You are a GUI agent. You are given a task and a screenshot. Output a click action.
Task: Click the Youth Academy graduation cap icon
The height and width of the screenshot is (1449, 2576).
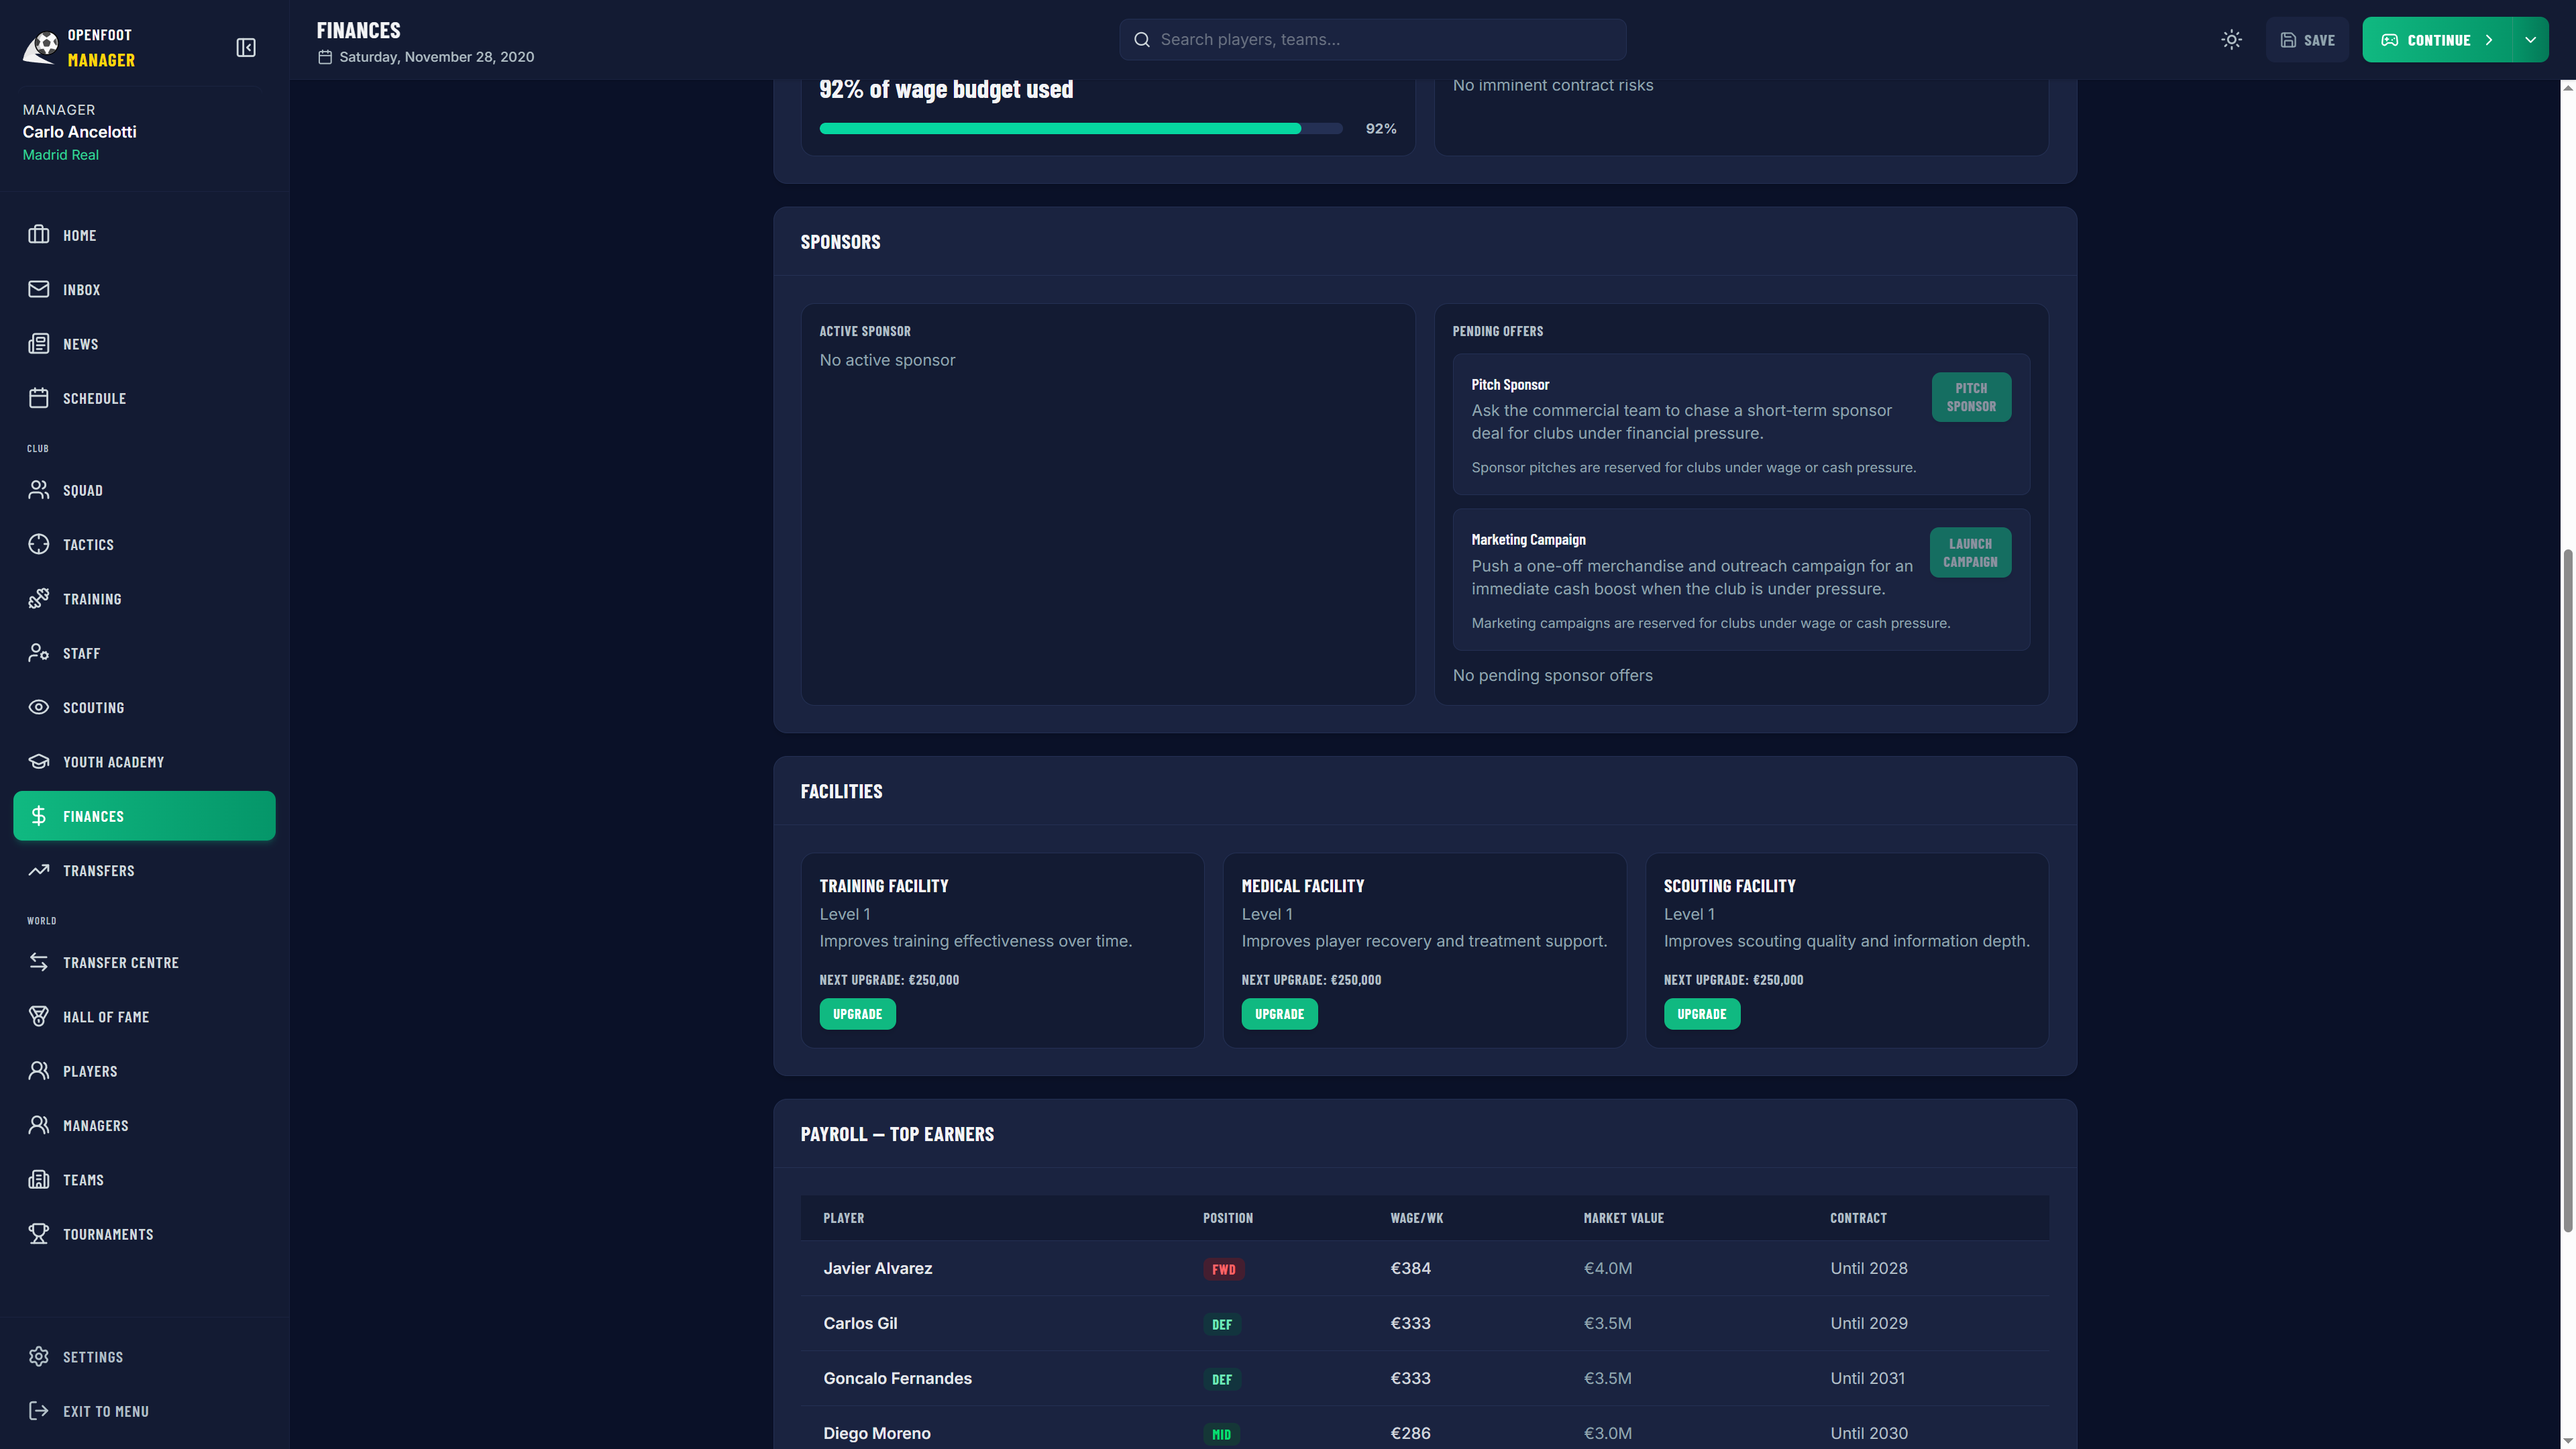(39, 761)
